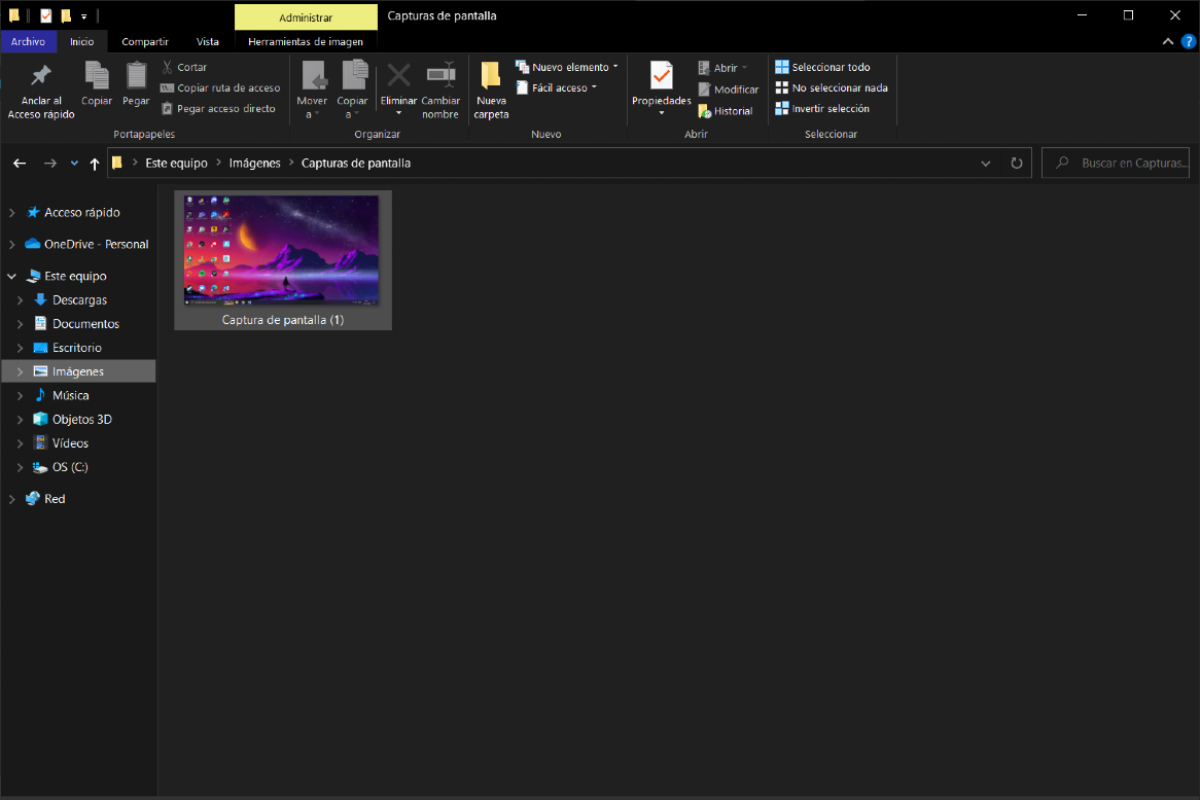Collapse the Este equipo tree entry
1200x800 pixels.
(x=10, y=275)
